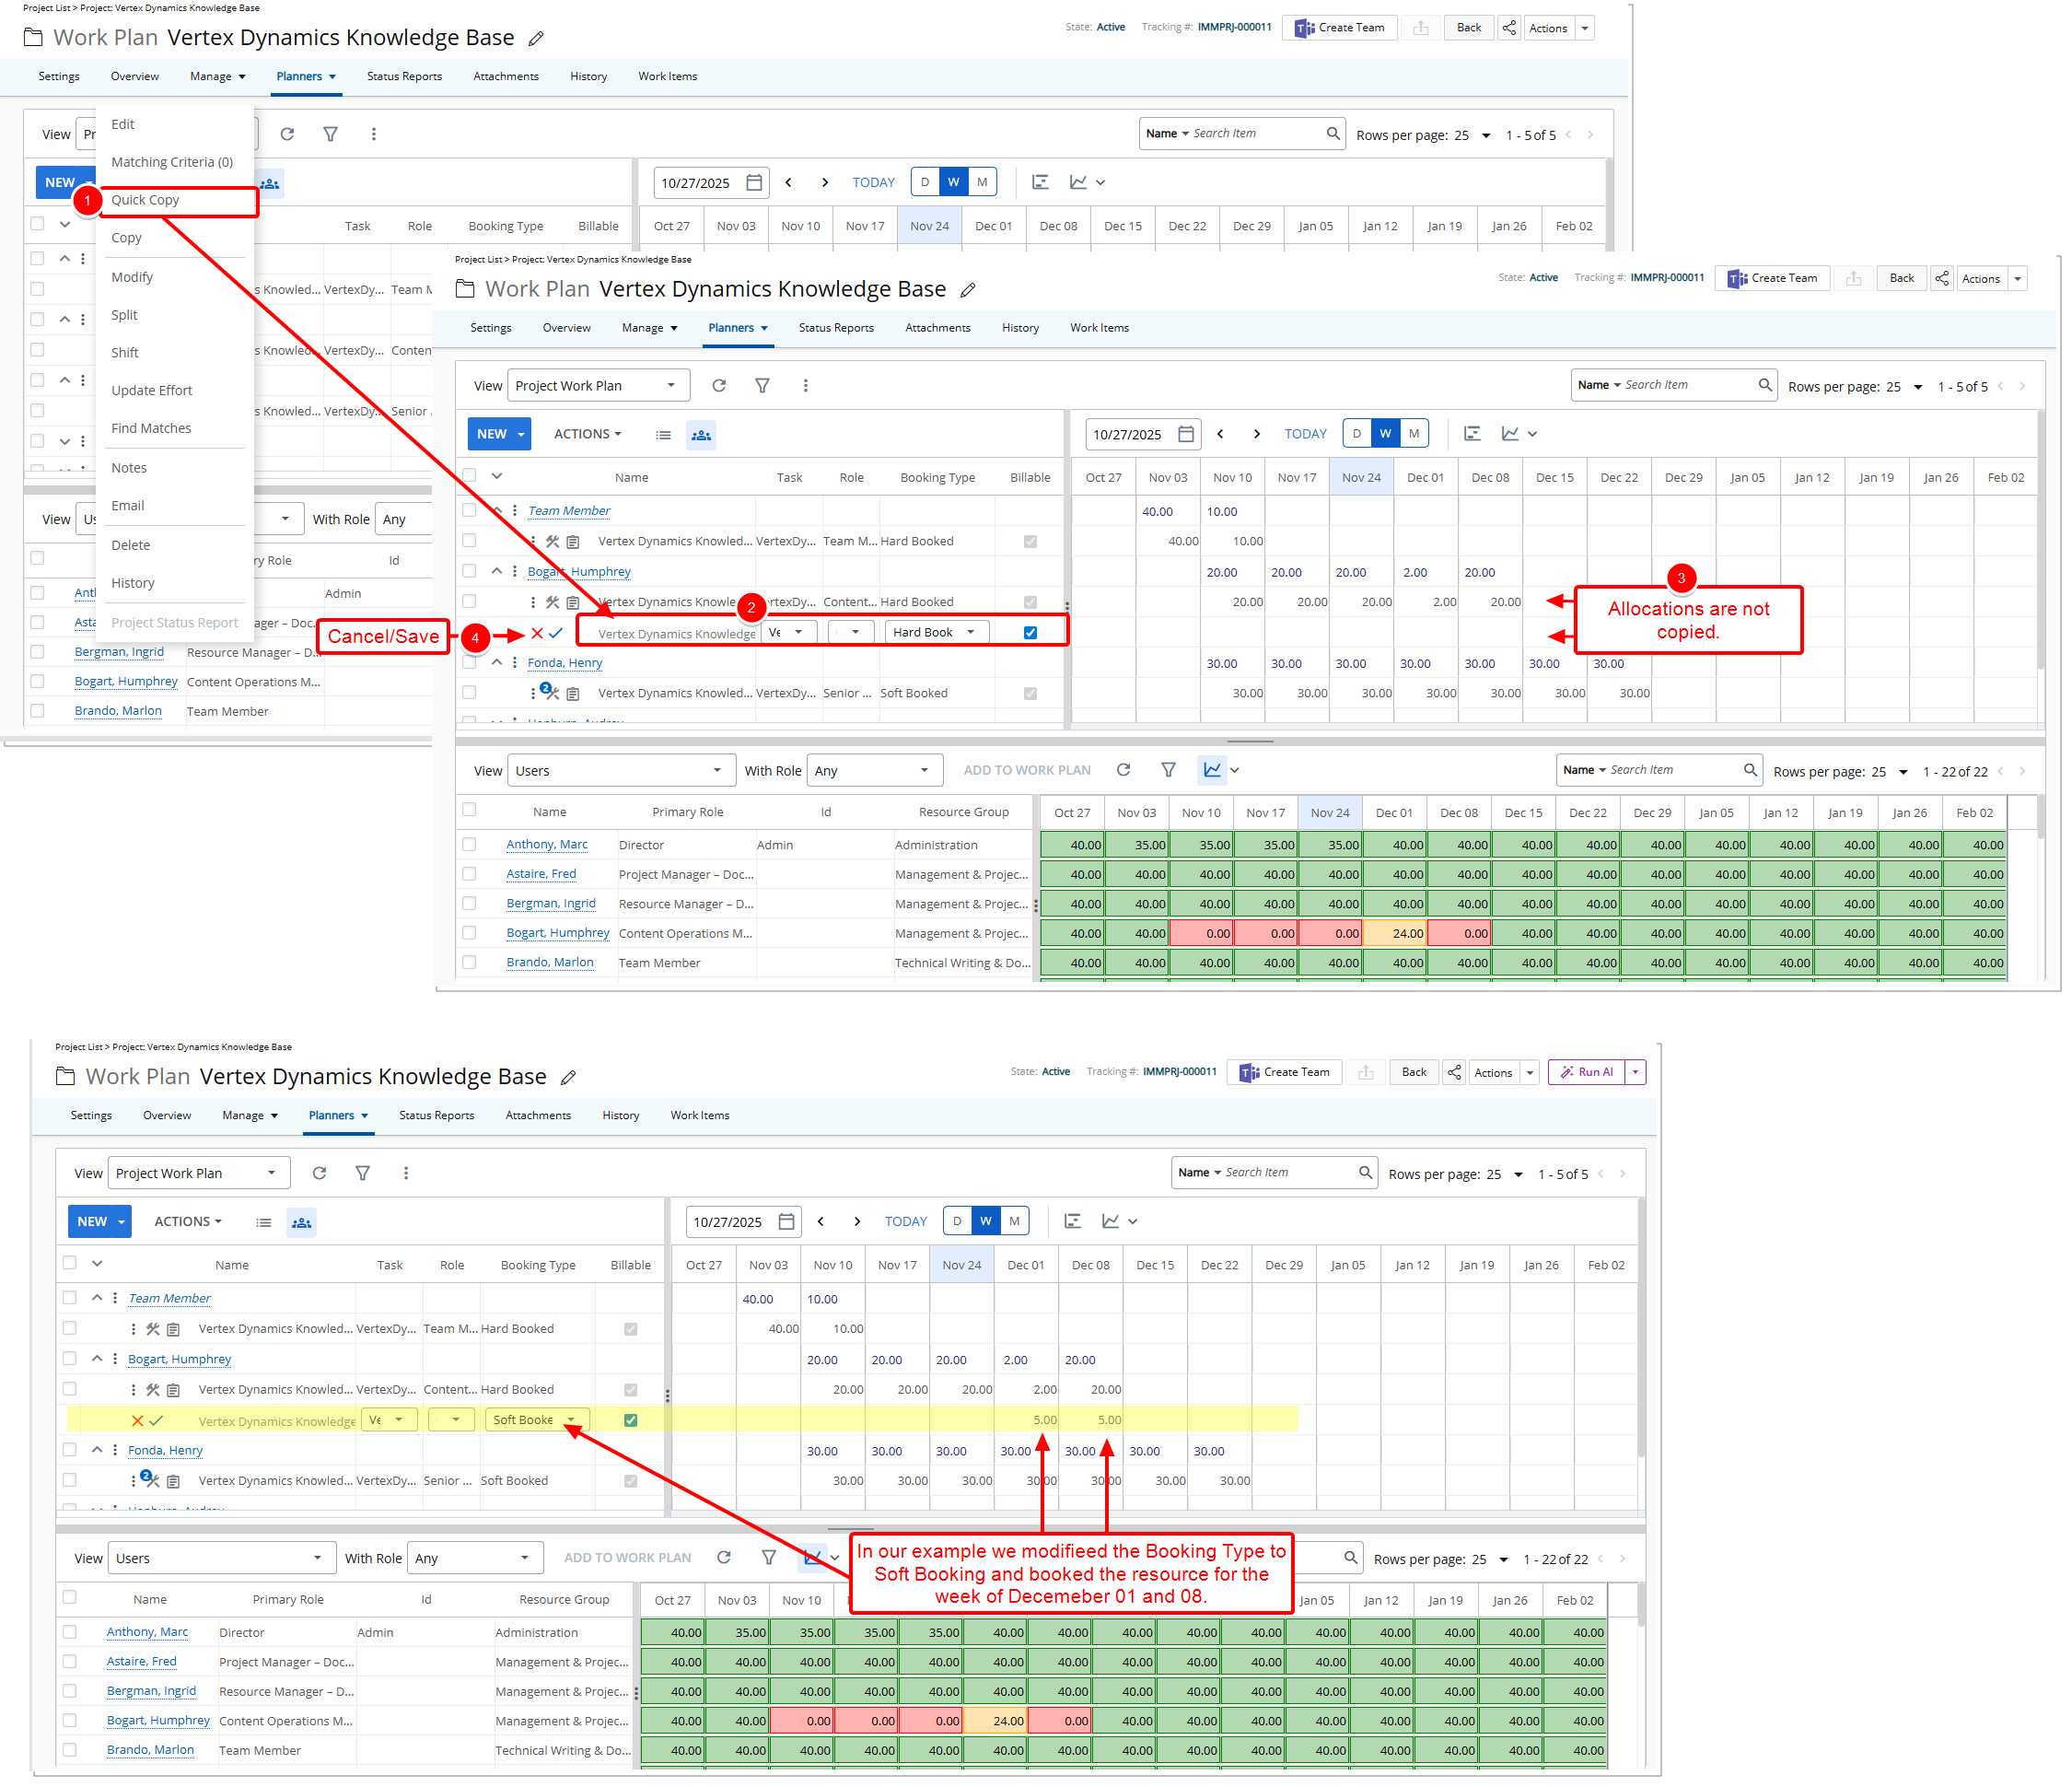Switch timeline to Month view with M

(x=1014, y=1221)
